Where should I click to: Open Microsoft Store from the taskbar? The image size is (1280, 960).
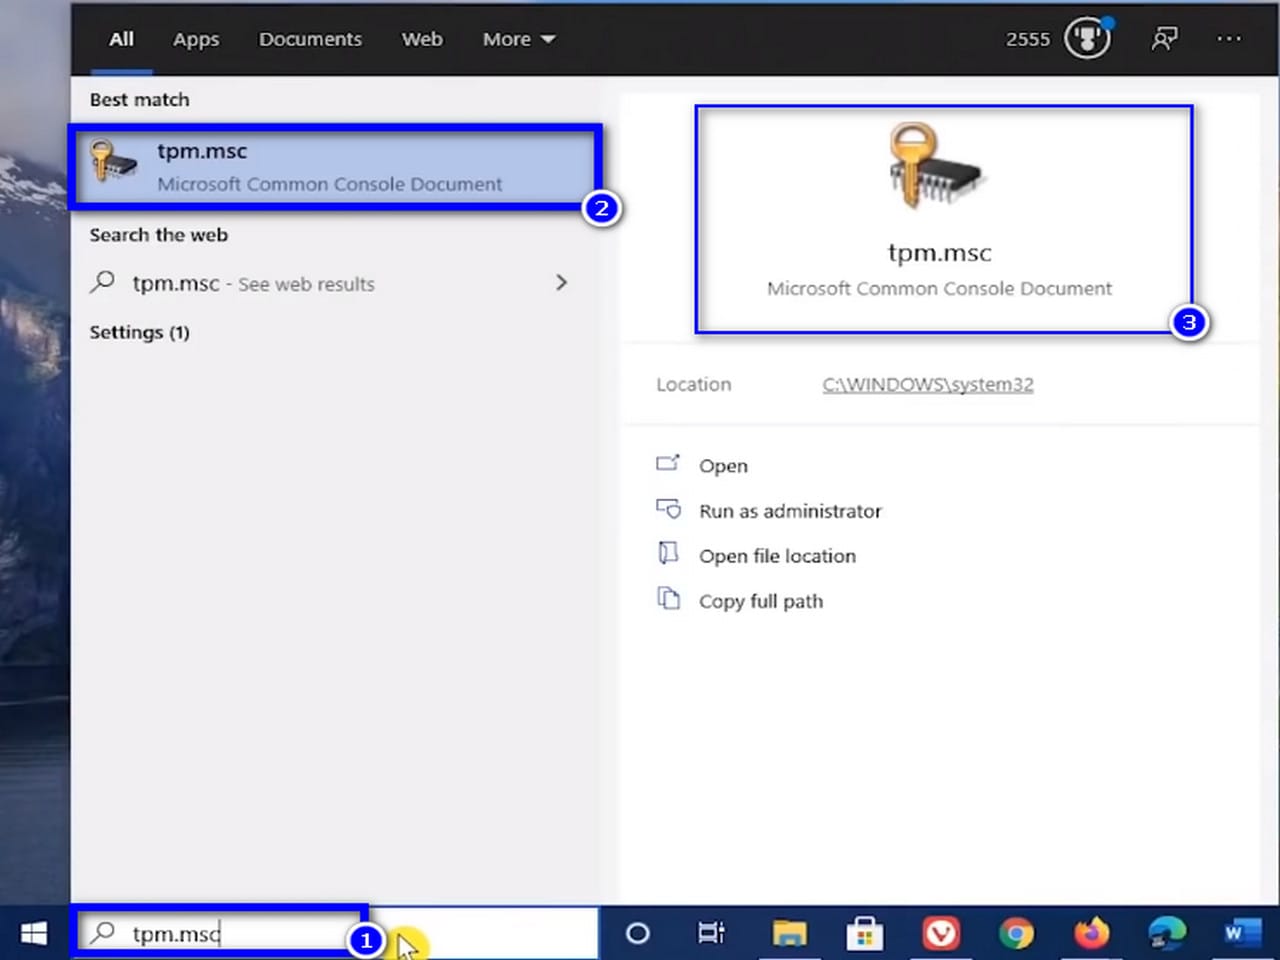865,933
